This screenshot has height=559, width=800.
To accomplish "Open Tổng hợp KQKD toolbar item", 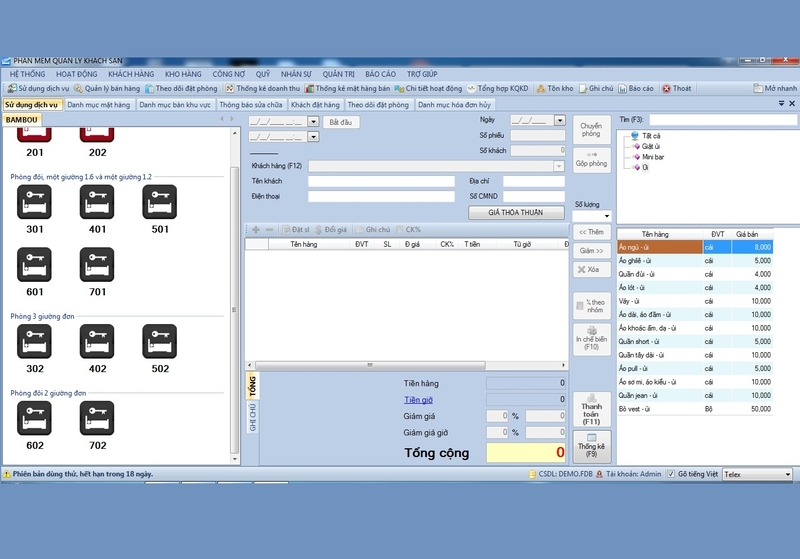I will [x=498, y=88].
